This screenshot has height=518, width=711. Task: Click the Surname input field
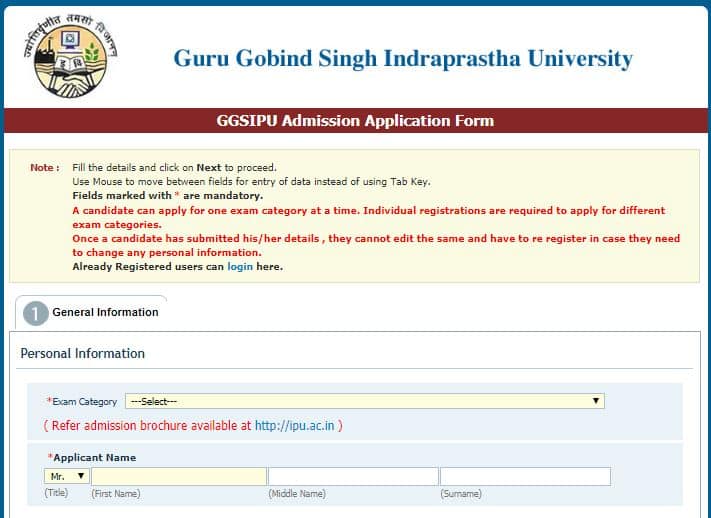click(x=526, y=477)
